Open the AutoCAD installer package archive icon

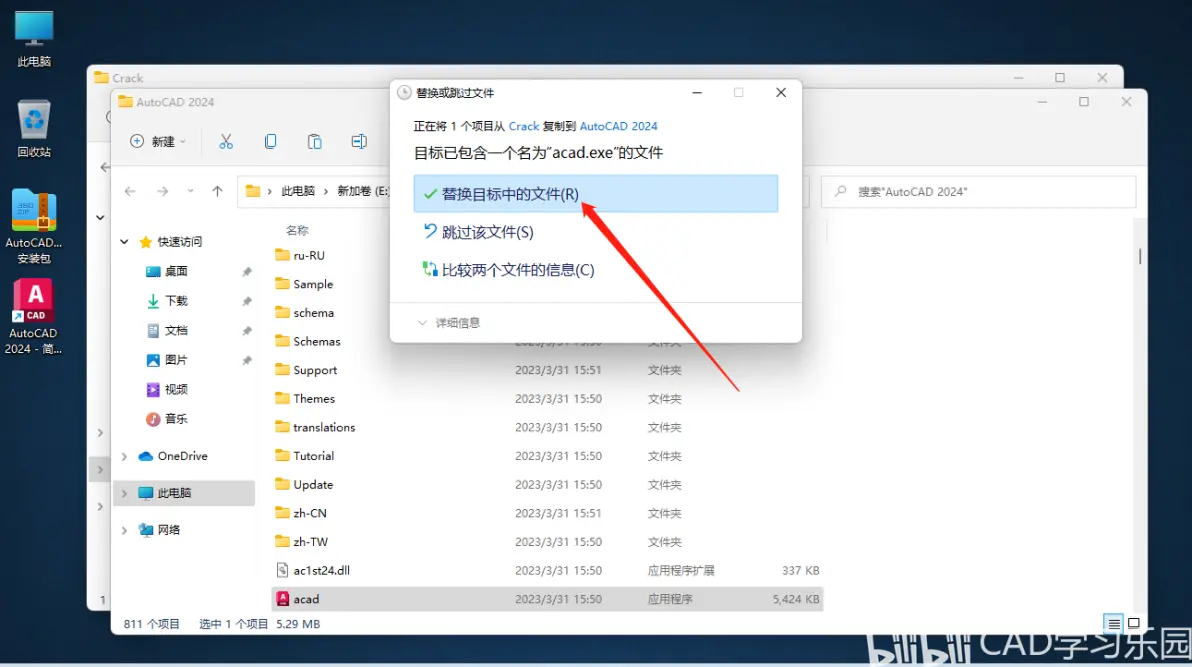click(x=33, y=226)
